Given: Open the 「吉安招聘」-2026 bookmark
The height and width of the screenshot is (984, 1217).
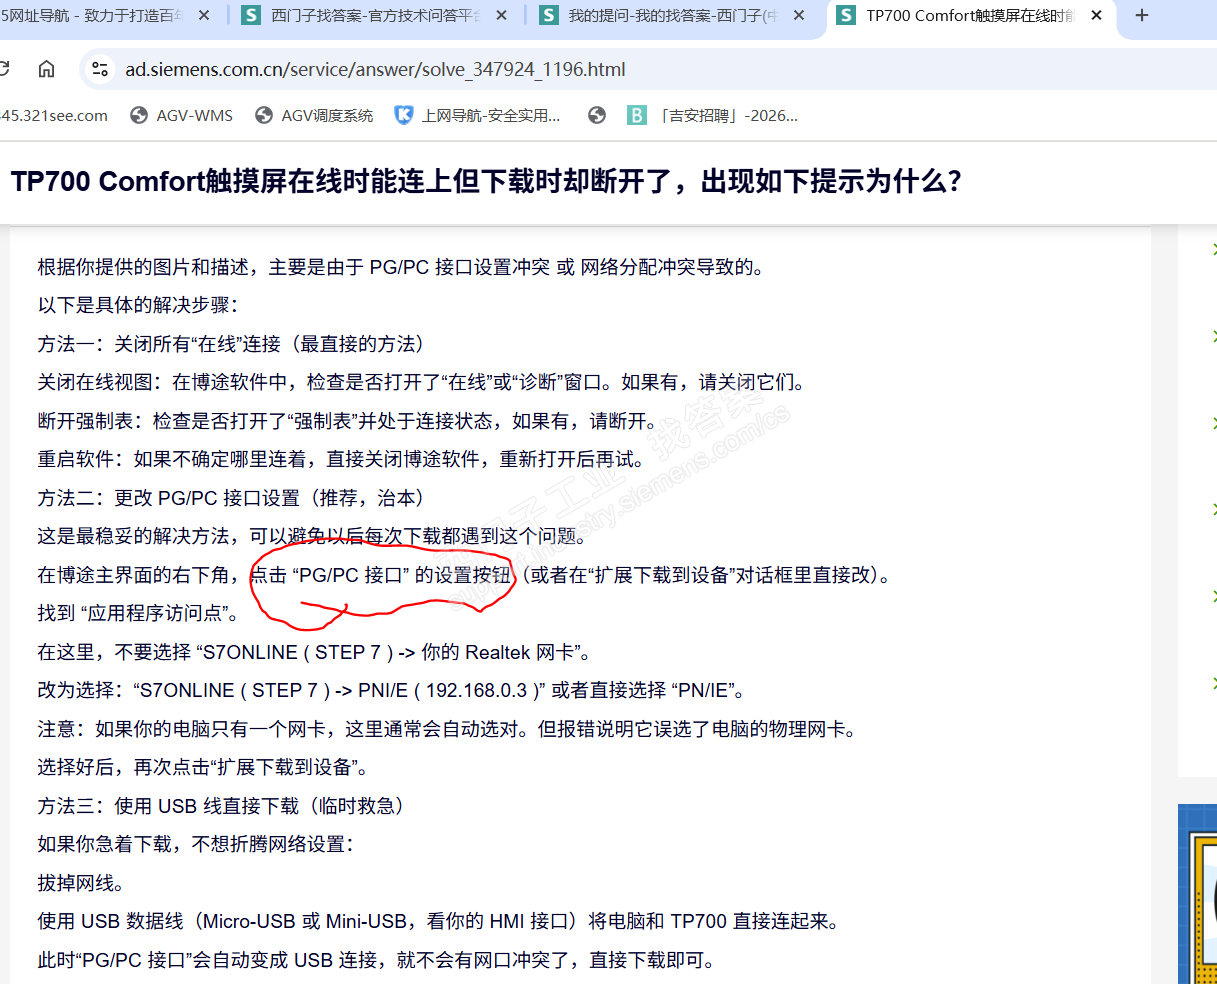Looking at the screenshot, I should click(713, 116).
